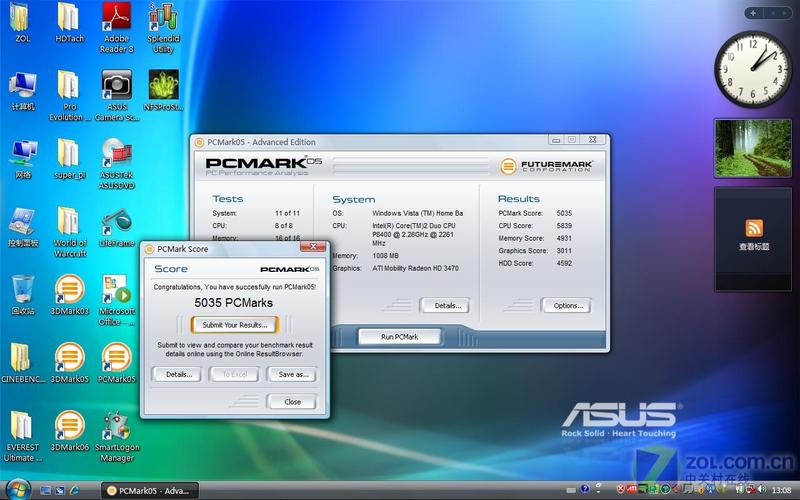
Task: Open EVEREST Ultimate folder icon
Action: tap(22, 437)
